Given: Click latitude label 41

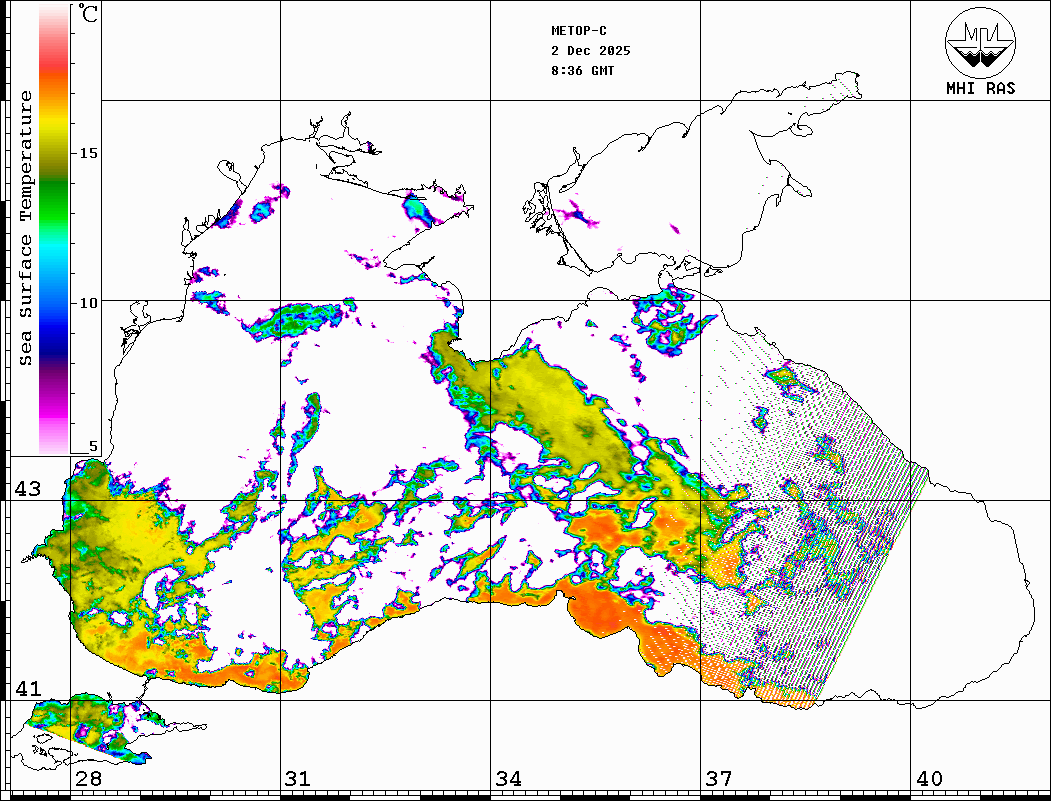Looking at the screenshot, I should tap(26, 689).
